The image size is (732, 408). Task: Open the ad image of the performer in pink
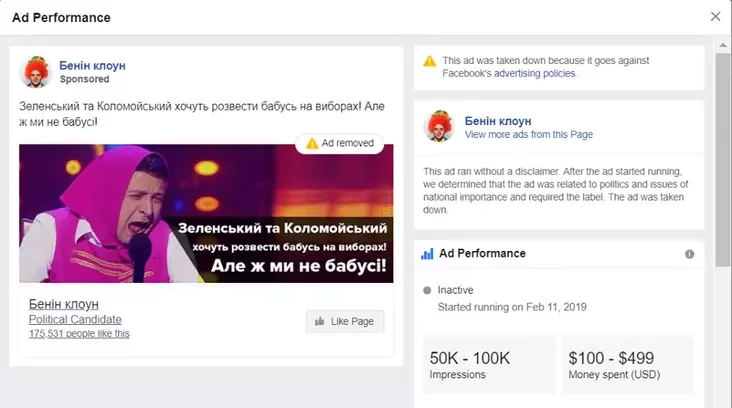[x=206, y=213]
